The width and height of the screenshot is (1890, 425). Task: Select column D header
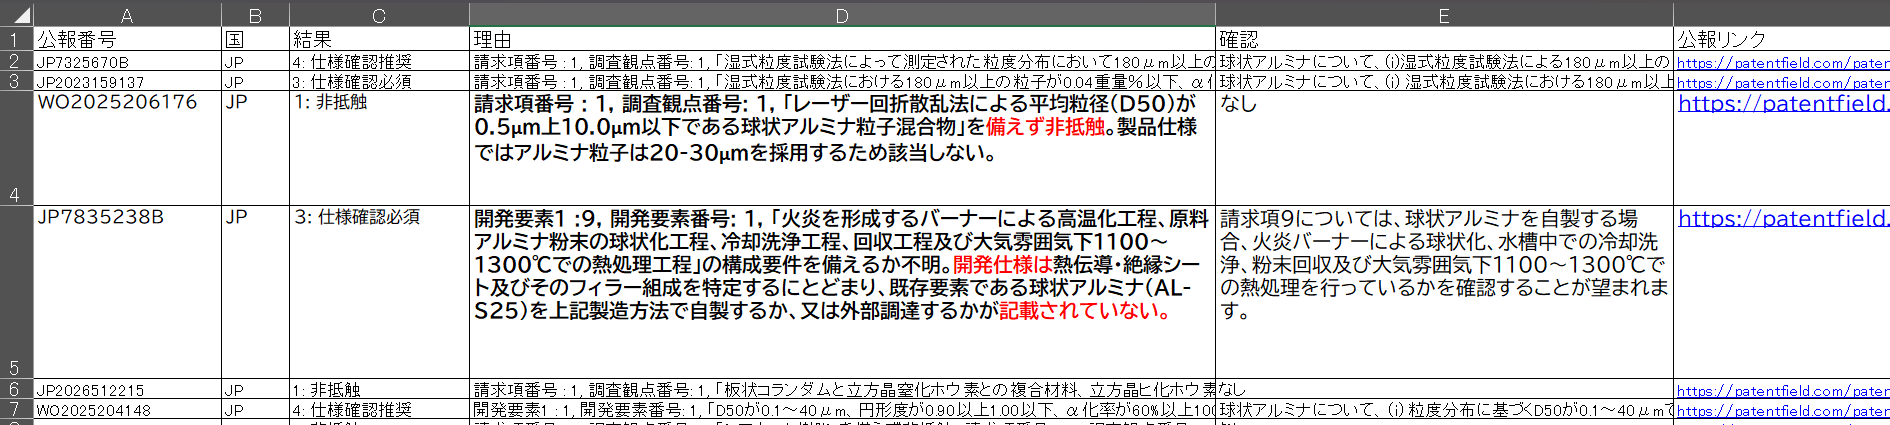click(x=842, y=15)
